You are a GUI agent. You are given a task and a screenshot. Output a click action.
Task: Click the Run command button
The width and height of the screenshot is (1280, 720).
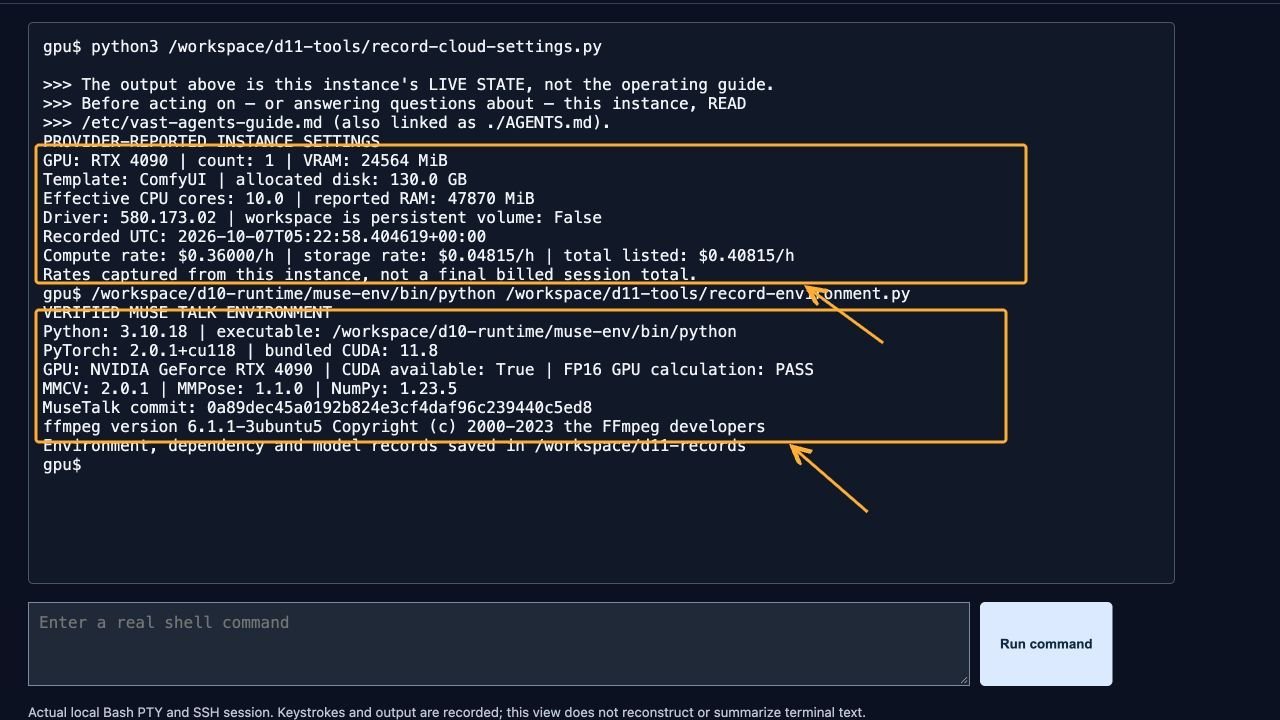pyautogui.click(x=1046, y=644)
